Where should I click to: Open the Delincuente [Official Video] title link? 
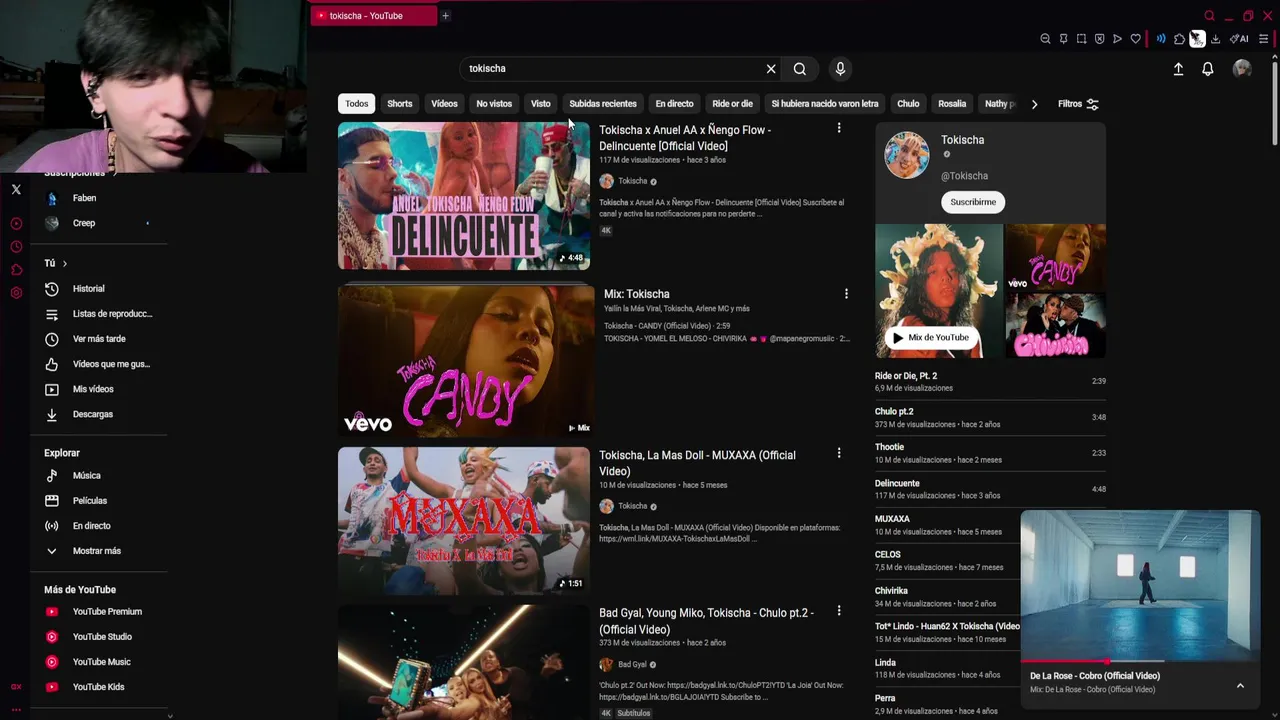point(685,138)
